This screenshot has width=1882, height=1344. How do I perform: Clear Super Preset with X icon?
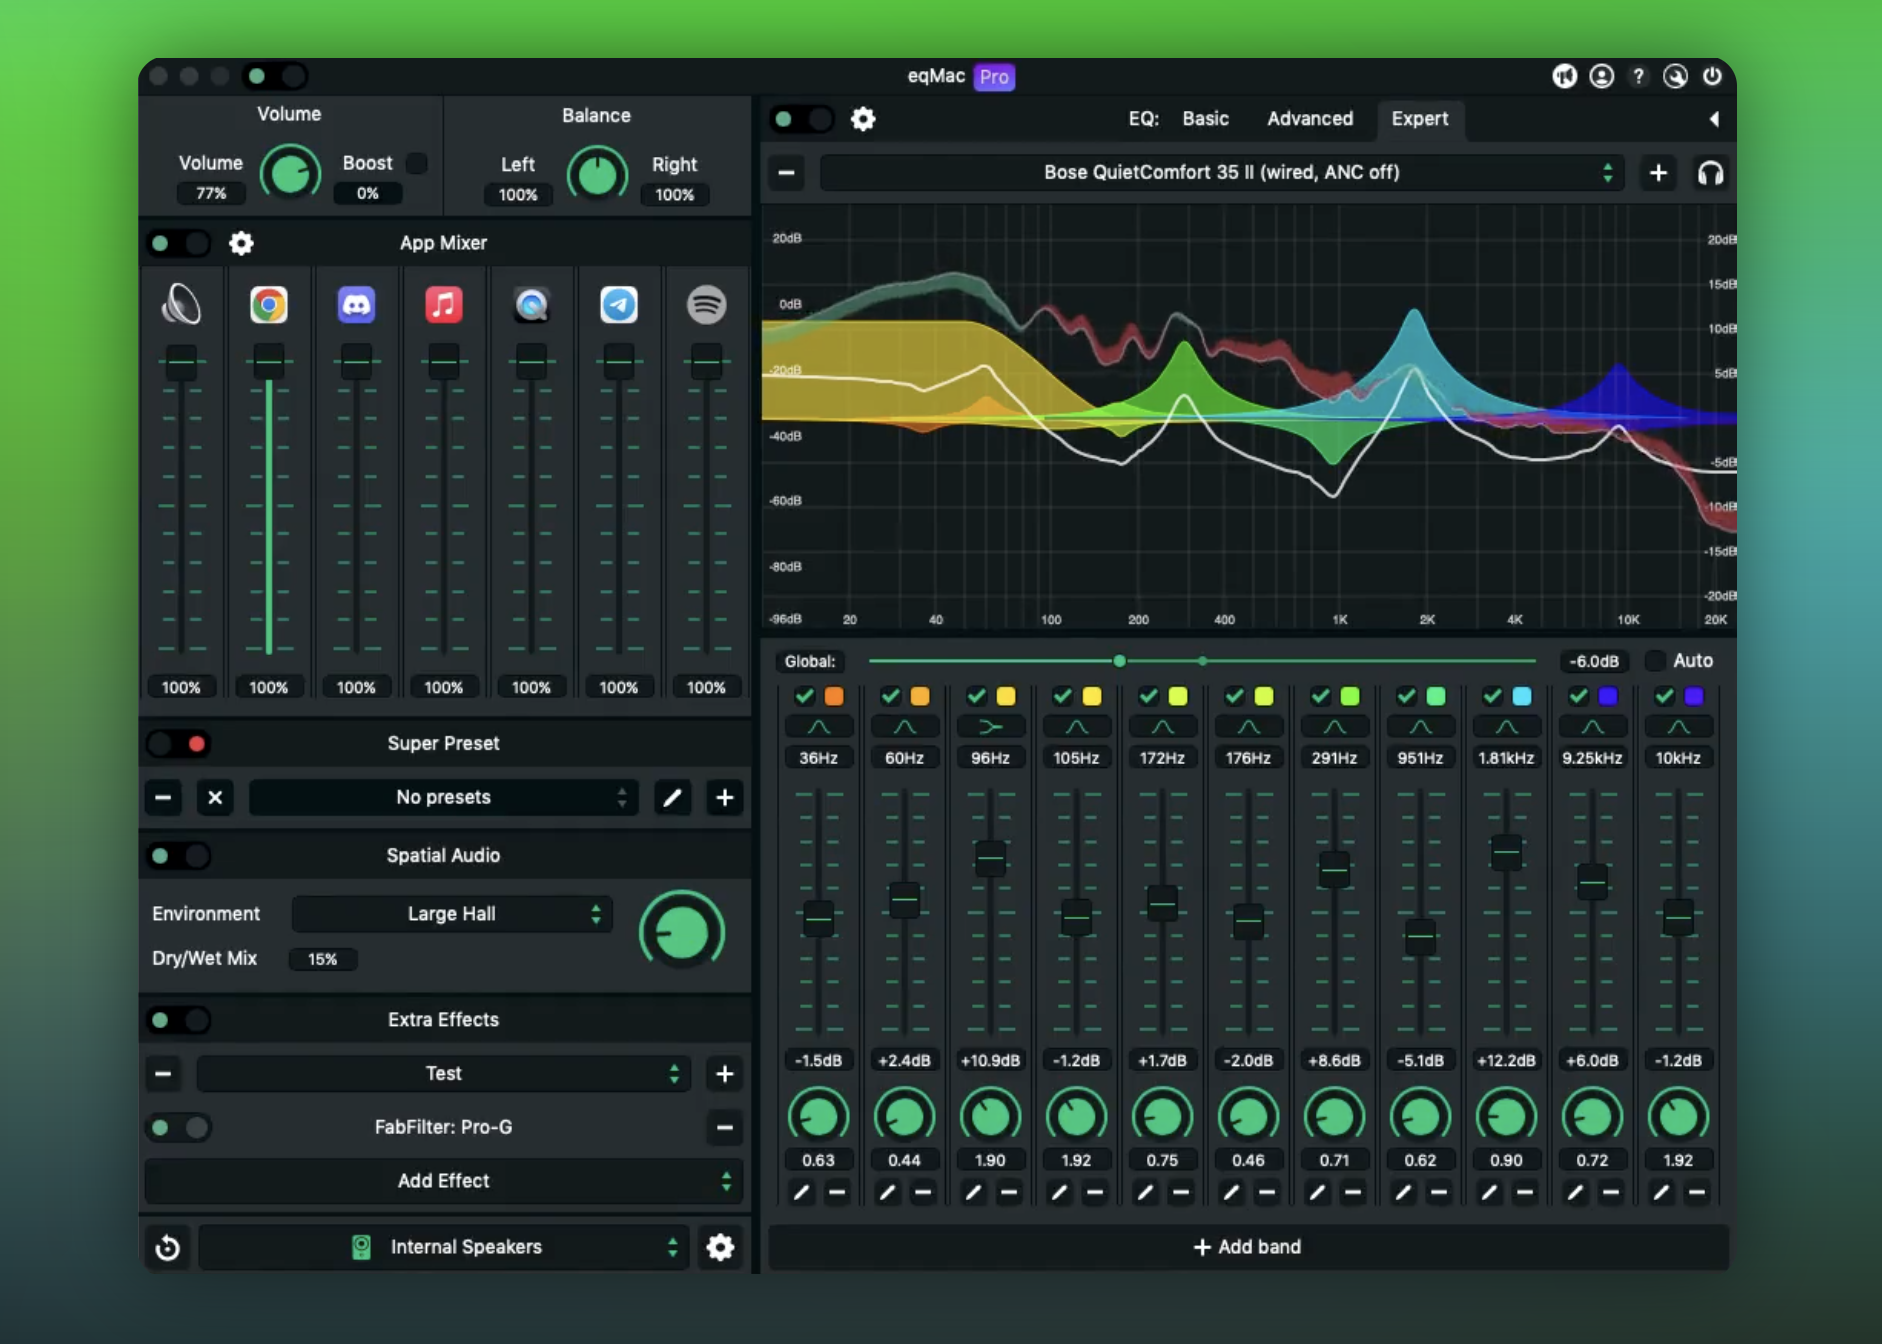[215, 798]
